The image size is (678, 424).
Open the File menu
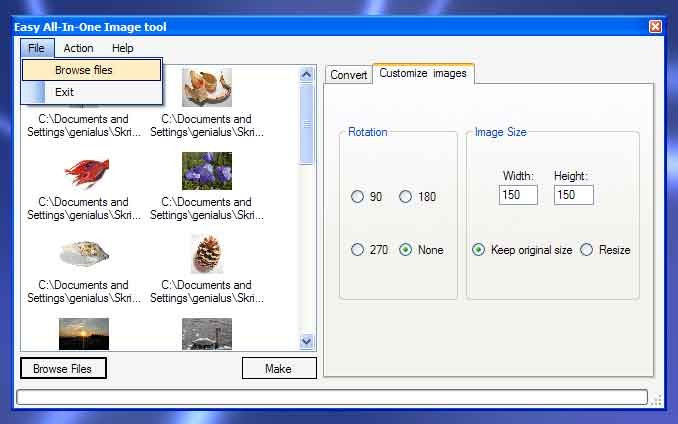tap(37, 48)
